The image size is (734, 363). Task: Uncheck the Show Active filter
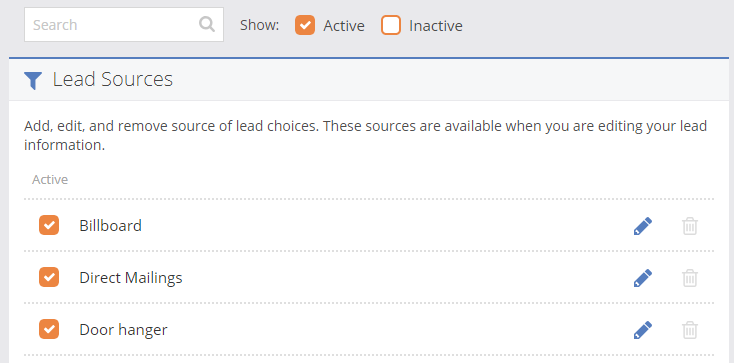pyautogui.click(x=305, y=25)
